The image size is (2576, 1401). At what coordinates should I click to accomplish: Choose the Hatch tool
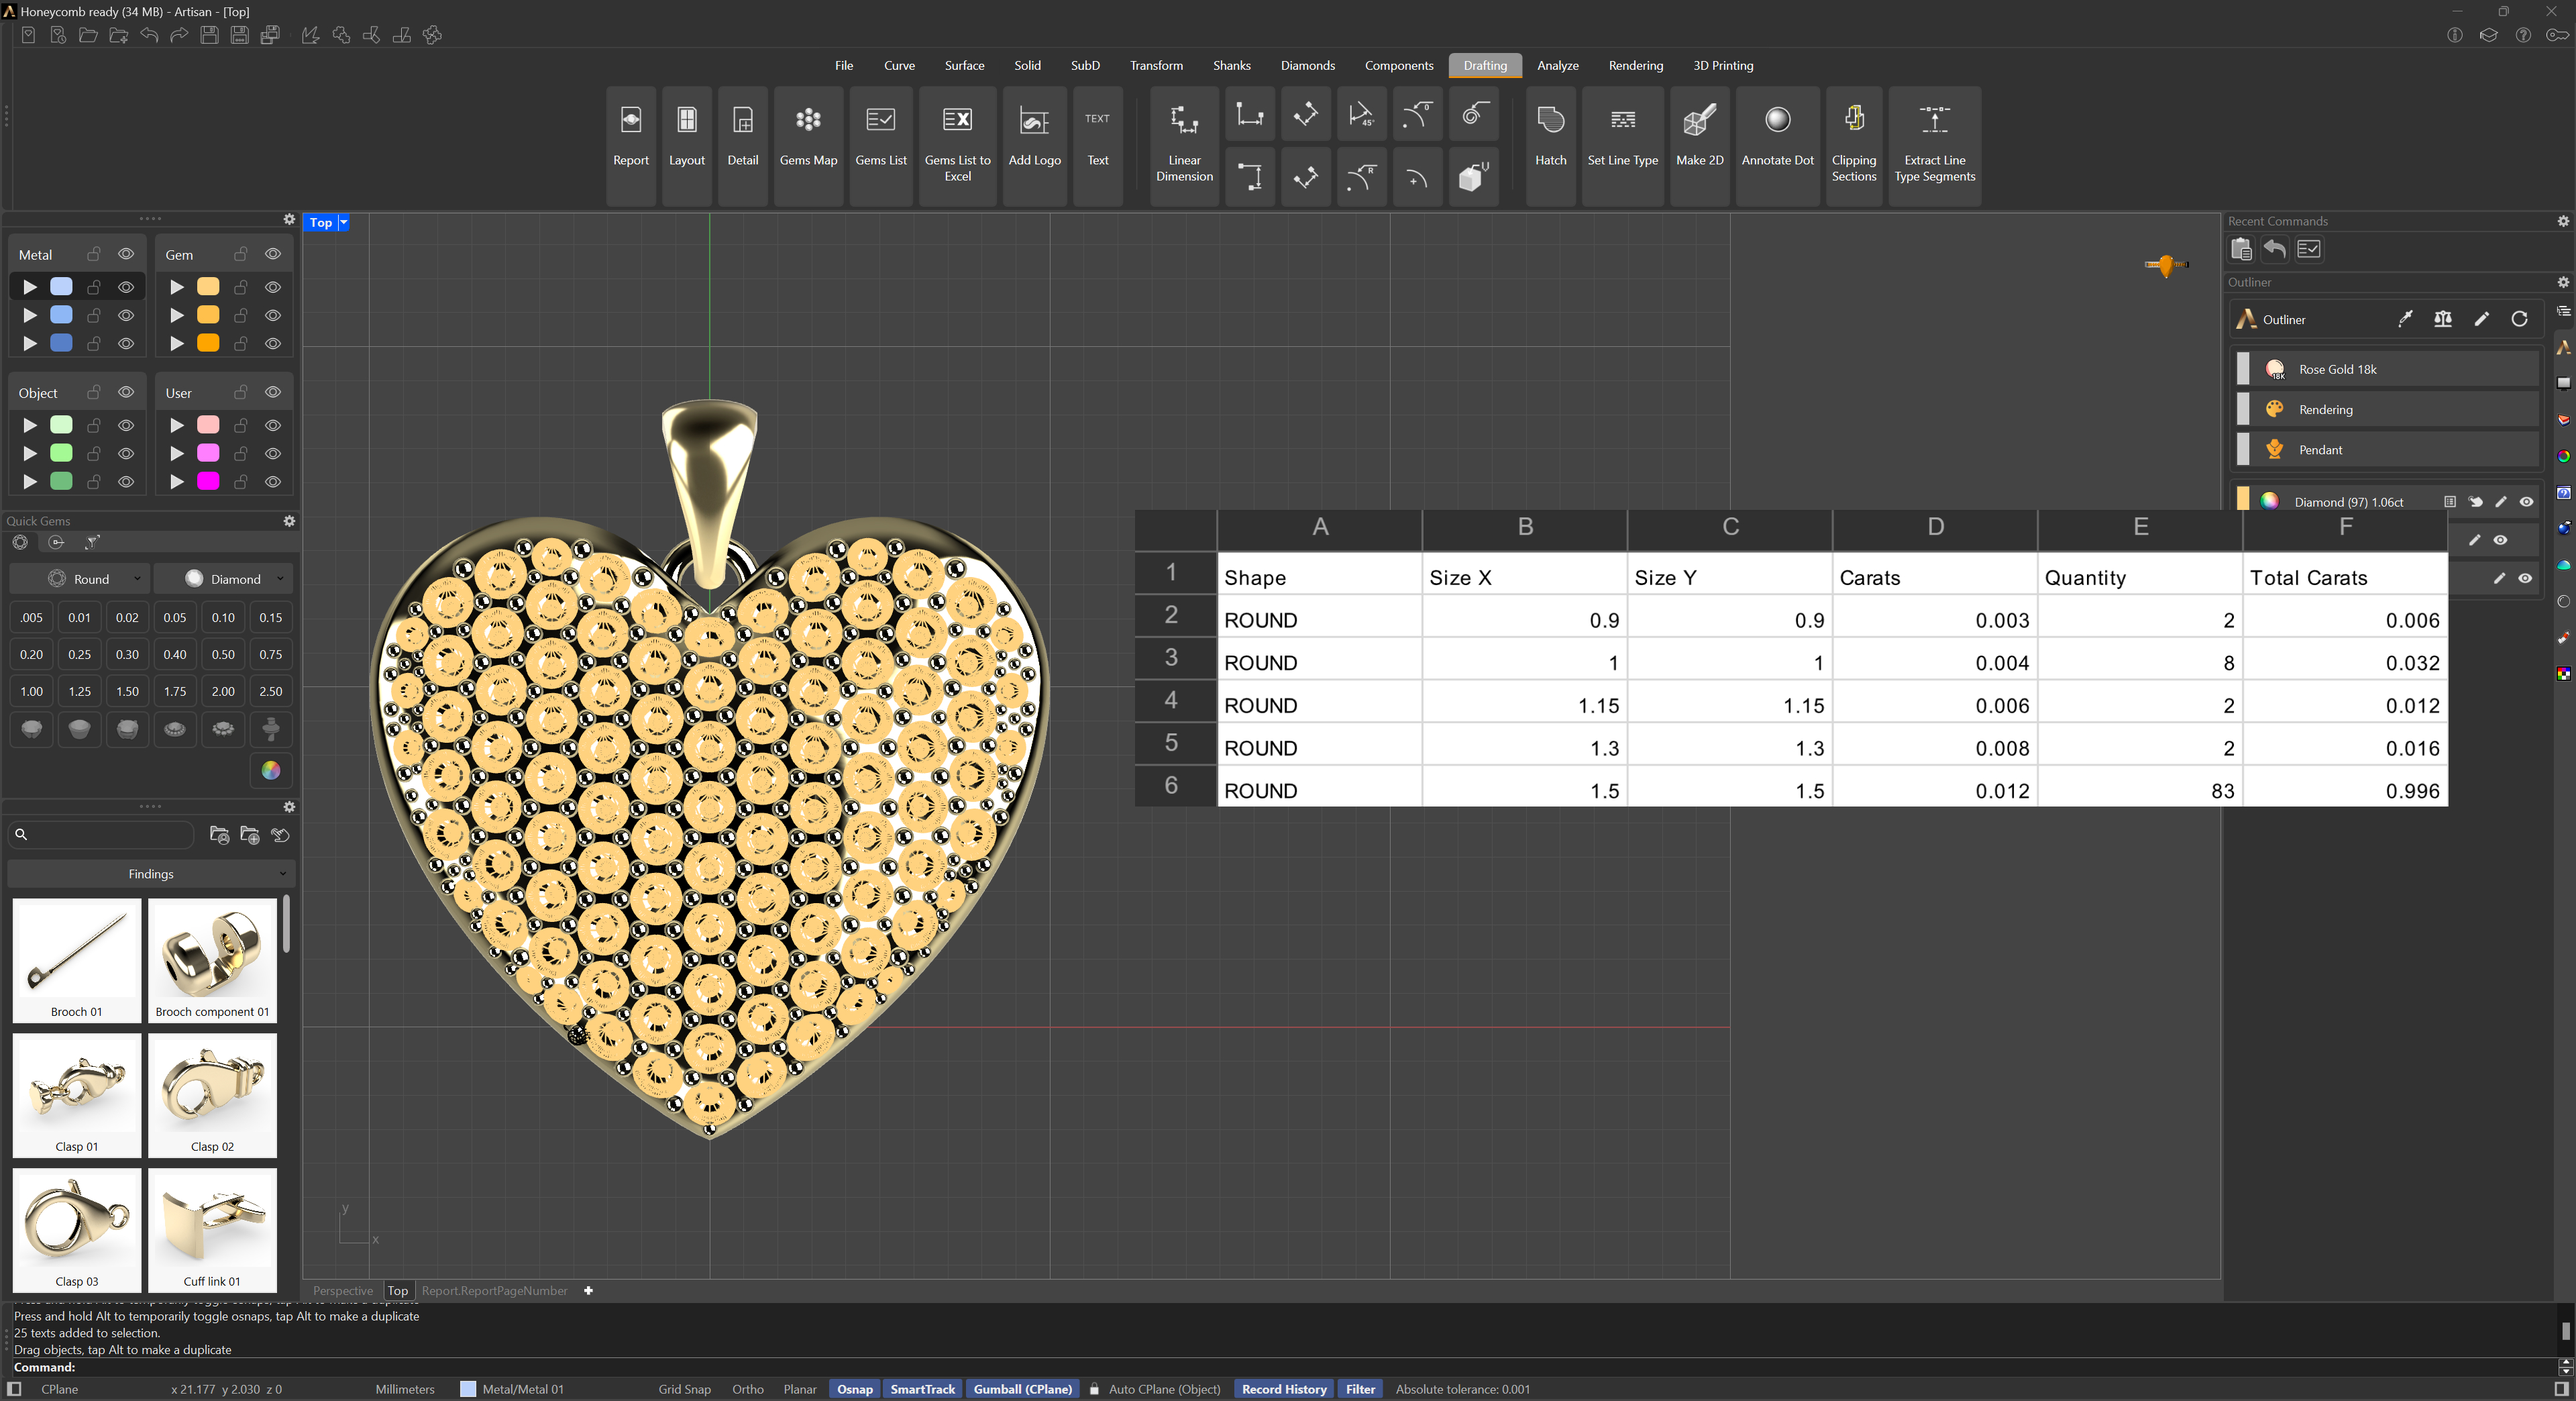[1551, 146]
